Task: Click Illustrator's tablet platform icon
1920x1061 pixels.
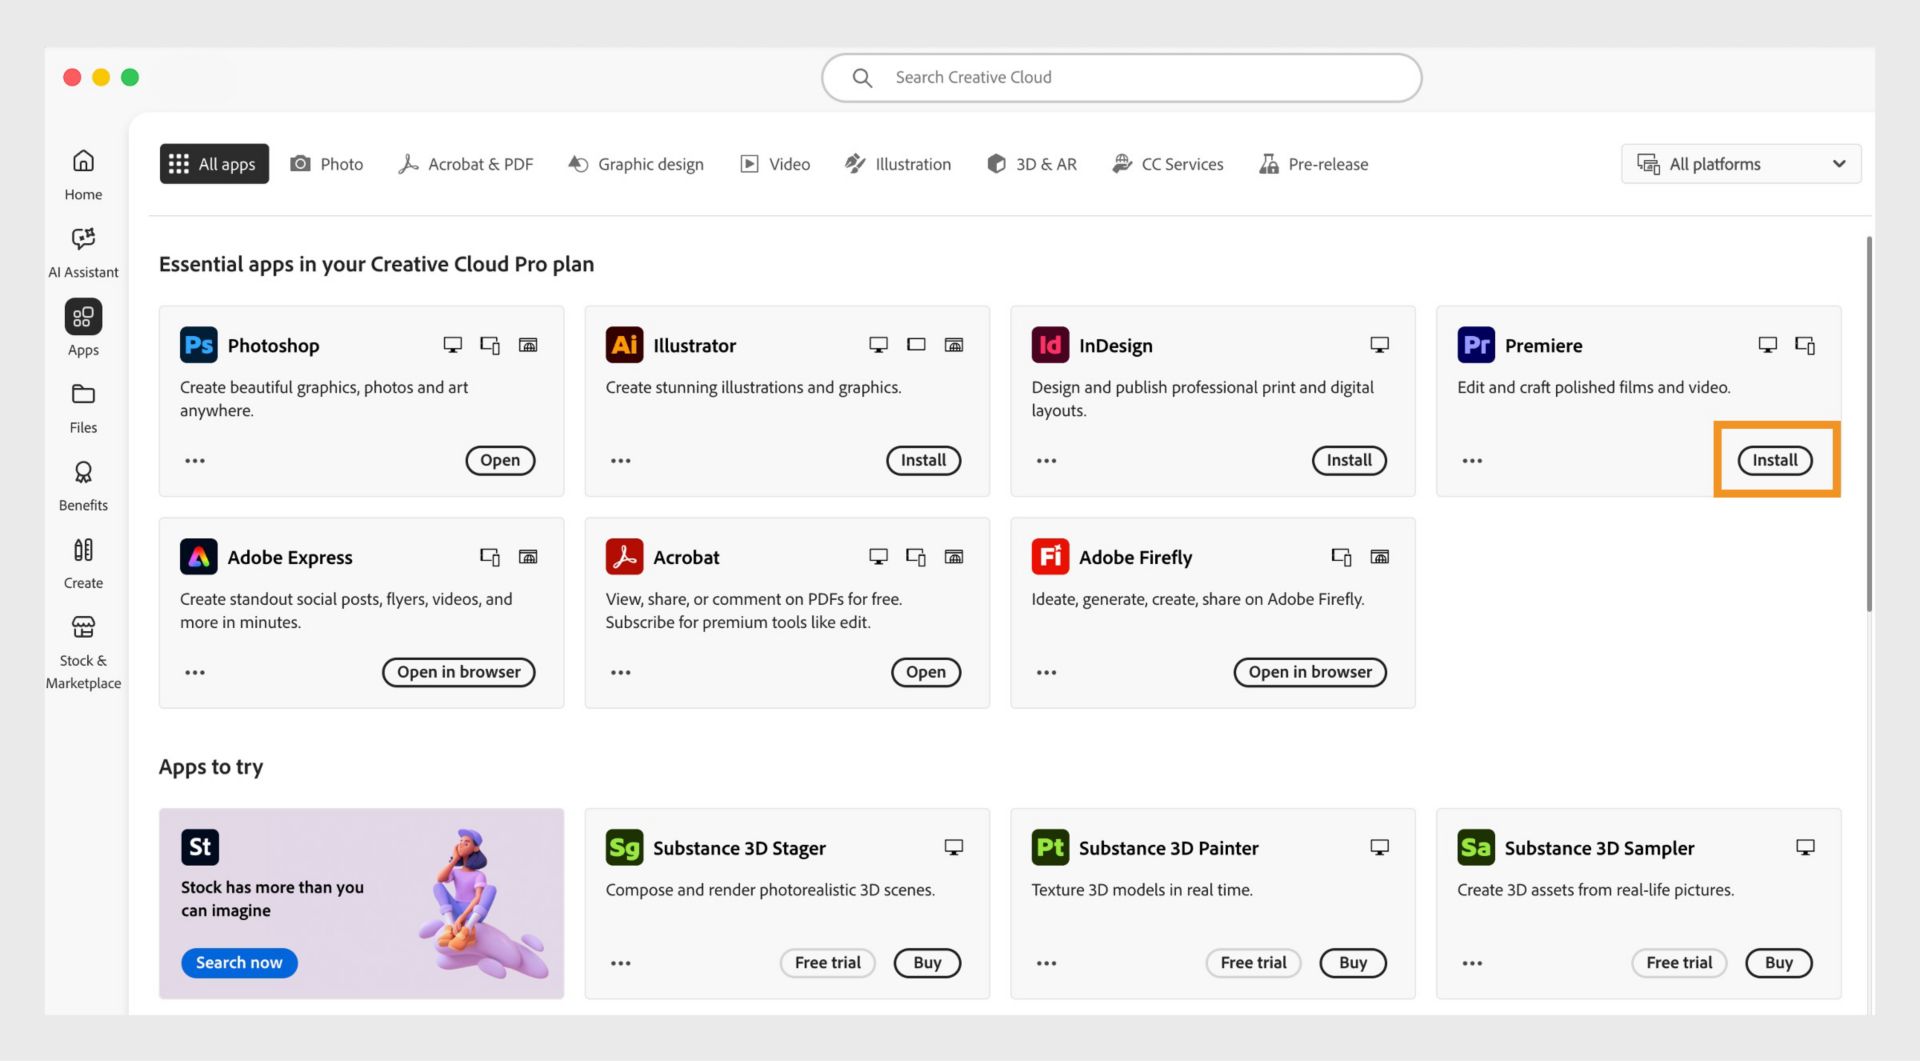Action: tap(916, 345)
